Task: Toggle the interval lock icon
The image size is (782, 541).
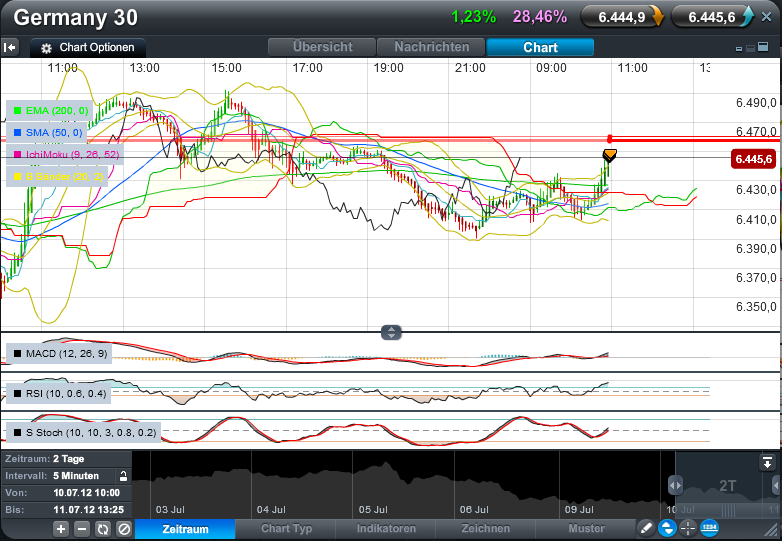Action: coord(123,476)
